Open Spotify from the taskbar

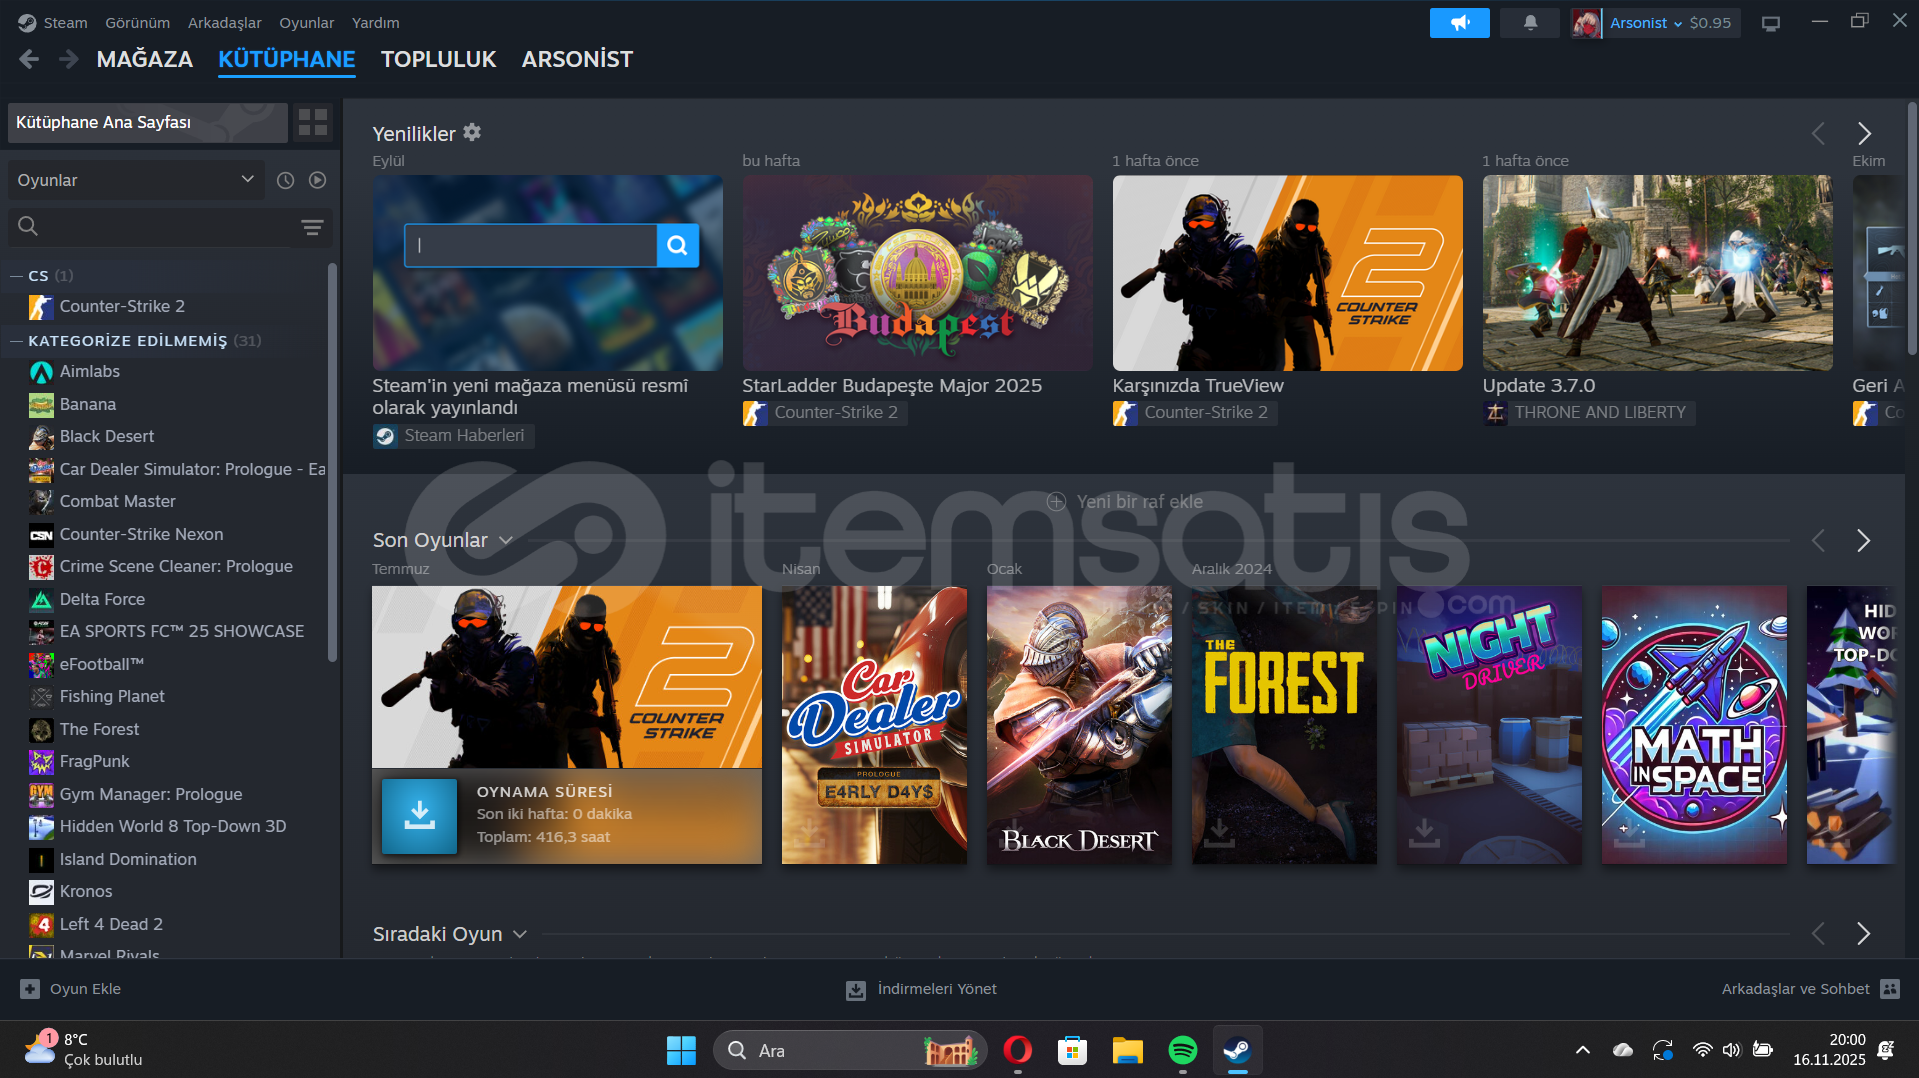pyautogui.click(x=1182, y=1050)
